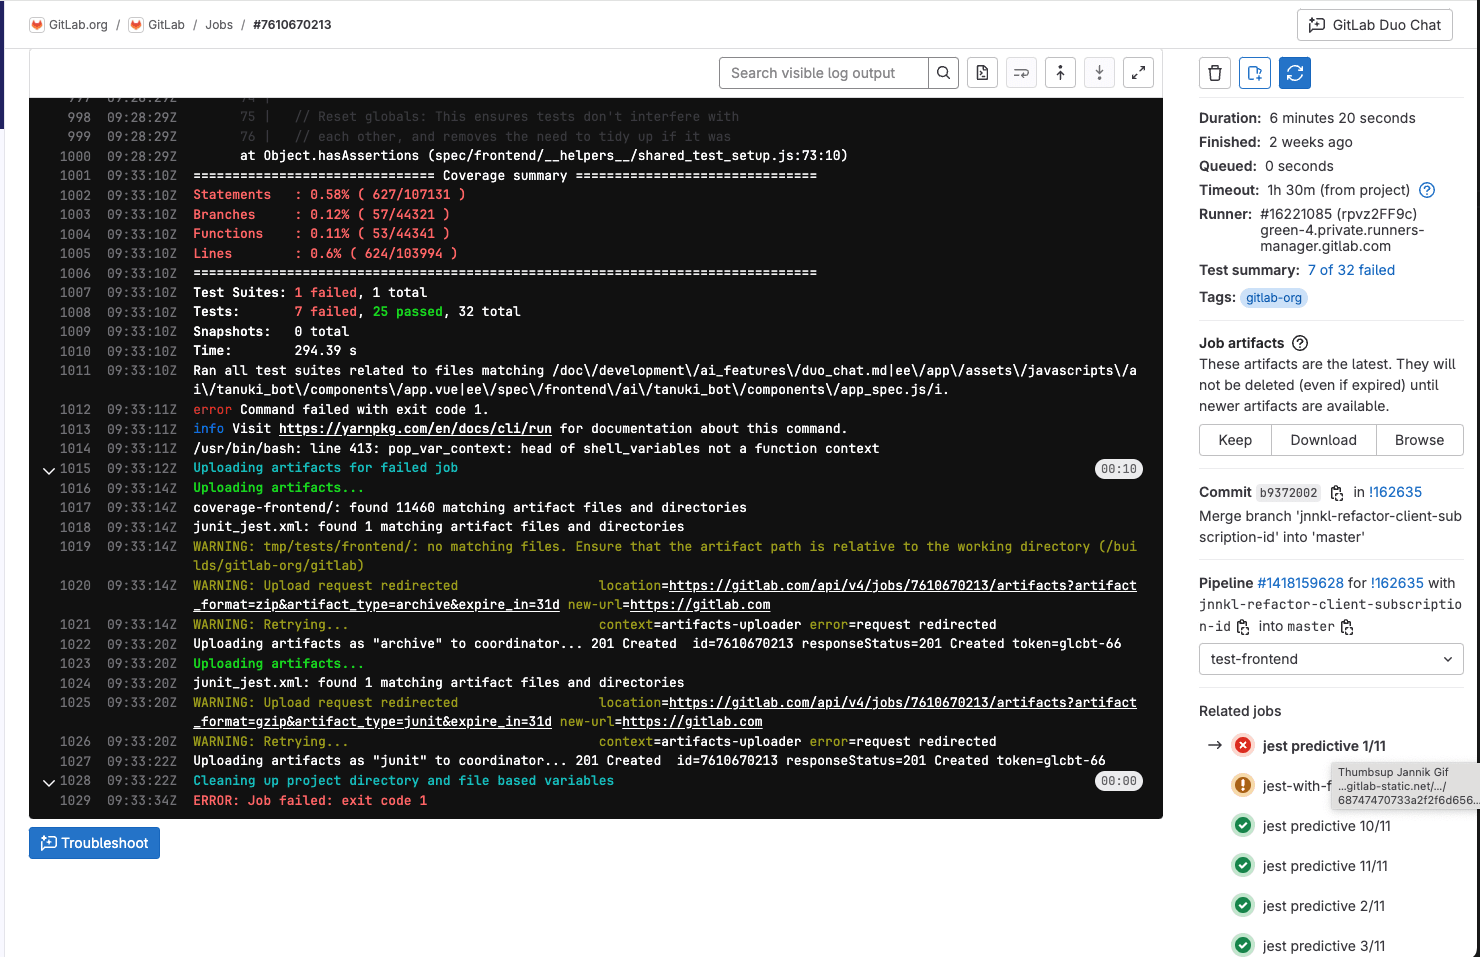Image resolution: width=1480 pixels, height=957 pixels.
Task: Jump to the top of the log
Action: tap(1060, 73)
